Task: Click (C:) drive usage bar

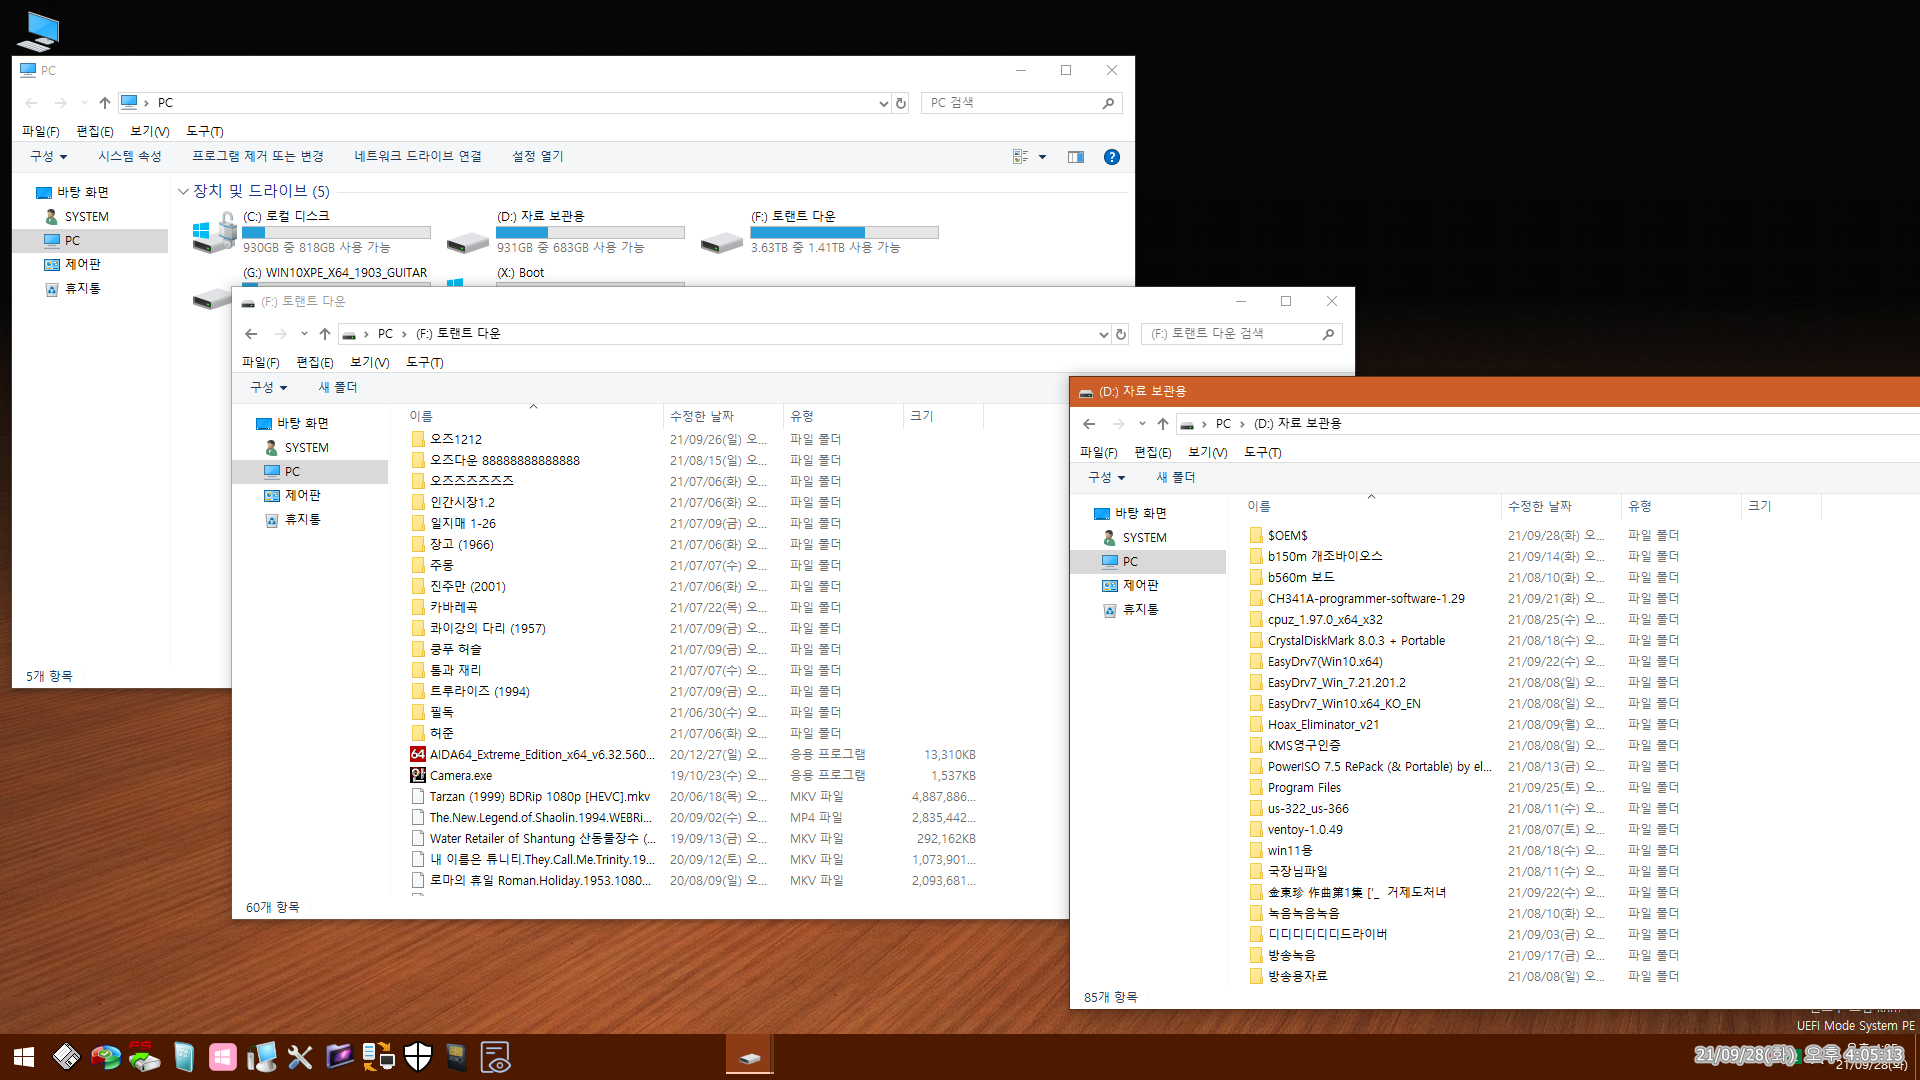Action: 336,232
